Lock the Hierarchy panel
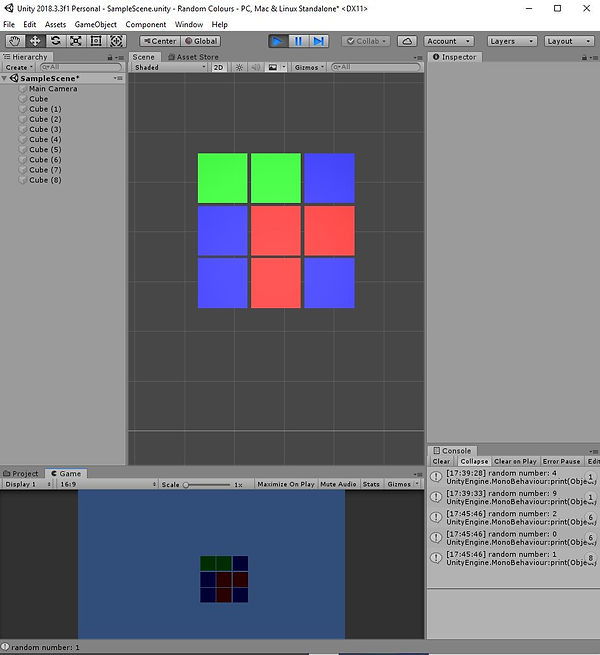This screenshot has width=600, height=655. 110,57
